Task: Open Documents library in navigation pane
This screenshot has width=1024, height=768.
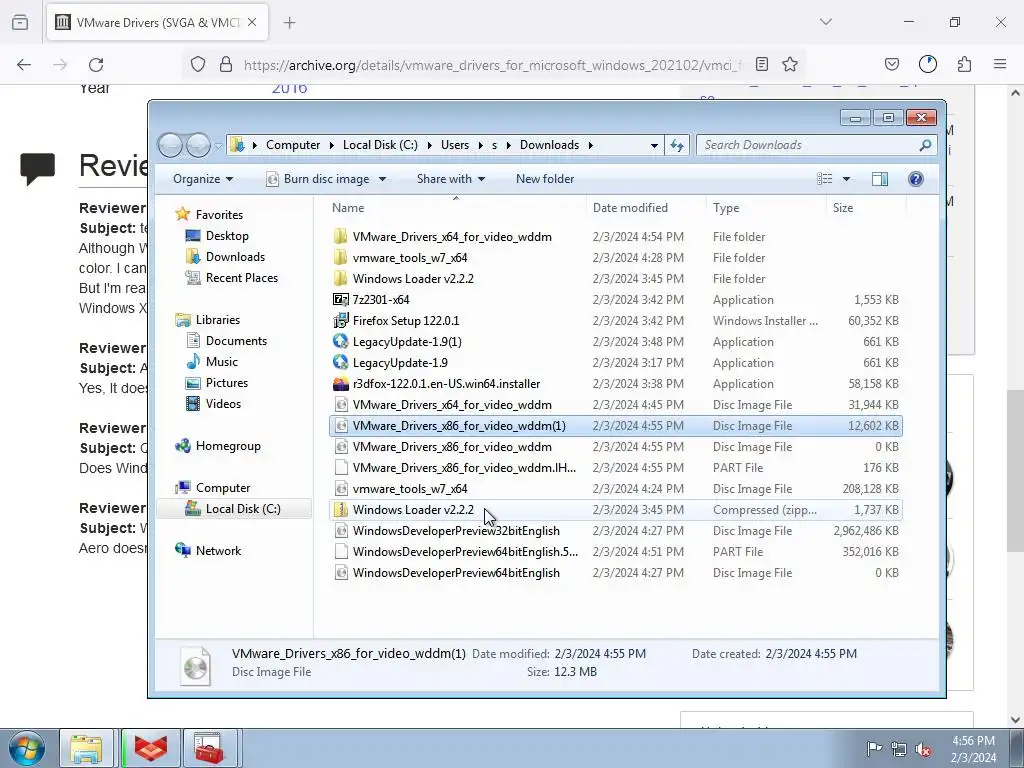Action: pos(236,341)
